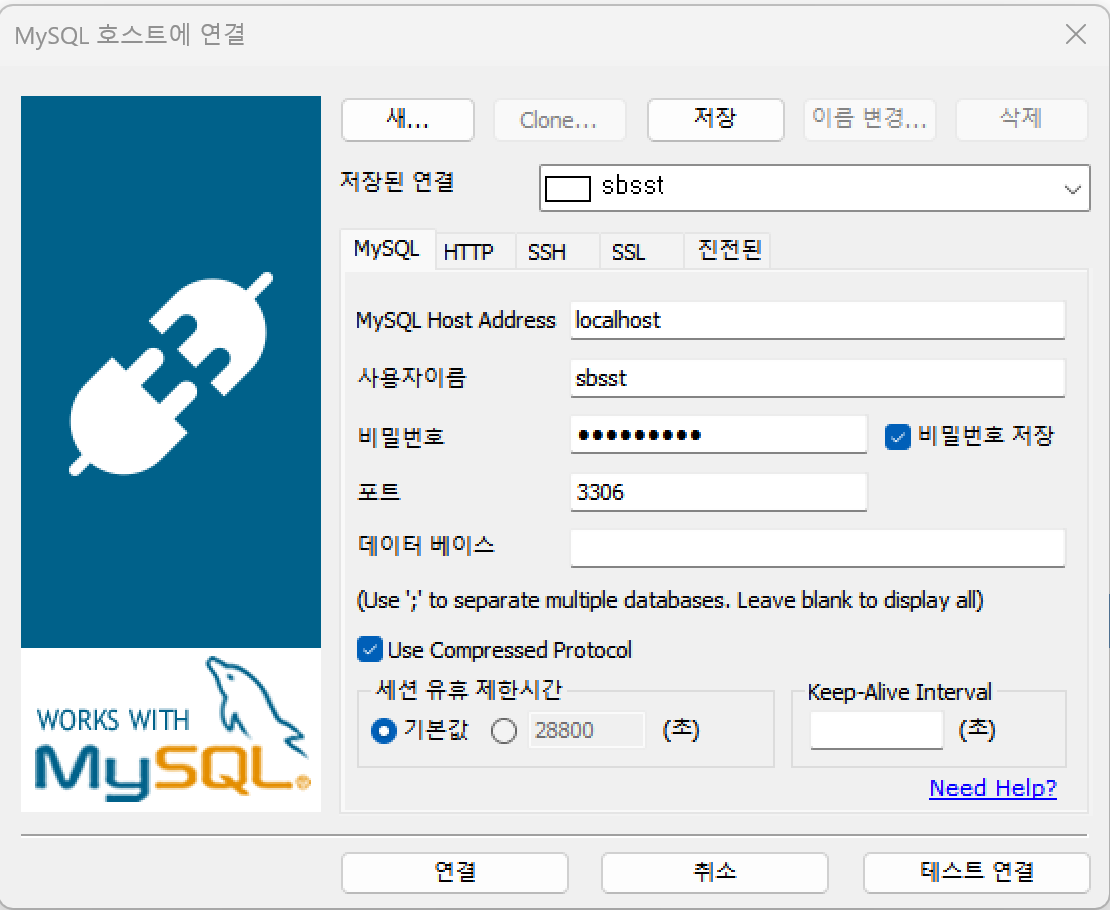Click the 비밀번호 password field
Image resolution: width=1110 pixels, height=910 pixels.
719,435
